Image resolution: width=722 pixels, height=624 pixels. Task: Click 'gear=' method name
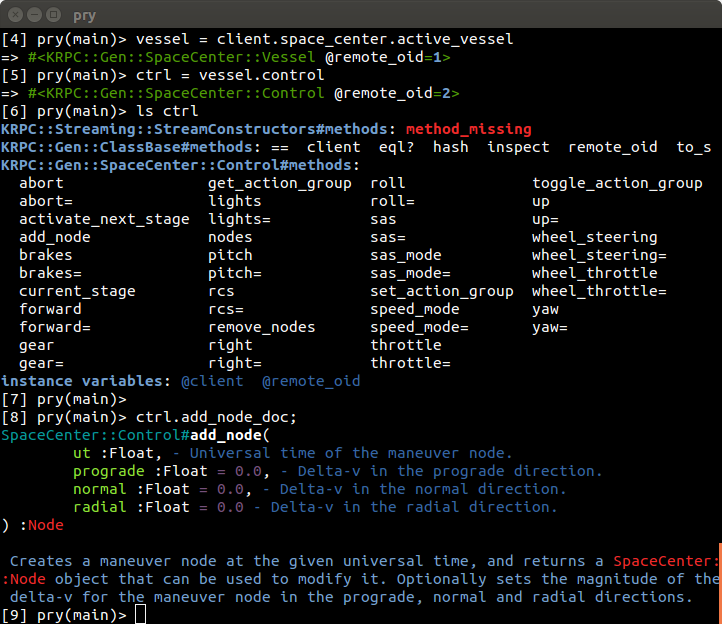point(41,363)
